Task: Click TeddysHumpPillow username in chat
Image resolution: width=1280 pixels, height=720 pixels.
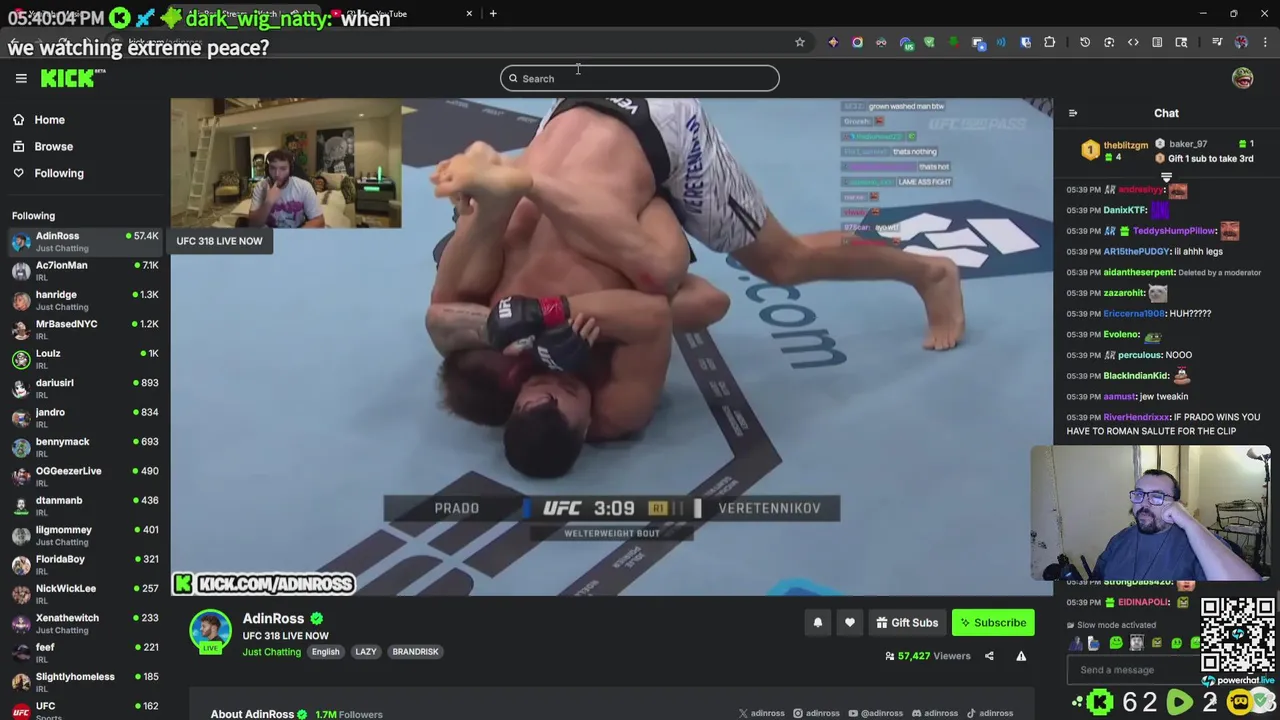Action: pos(1174,231)
